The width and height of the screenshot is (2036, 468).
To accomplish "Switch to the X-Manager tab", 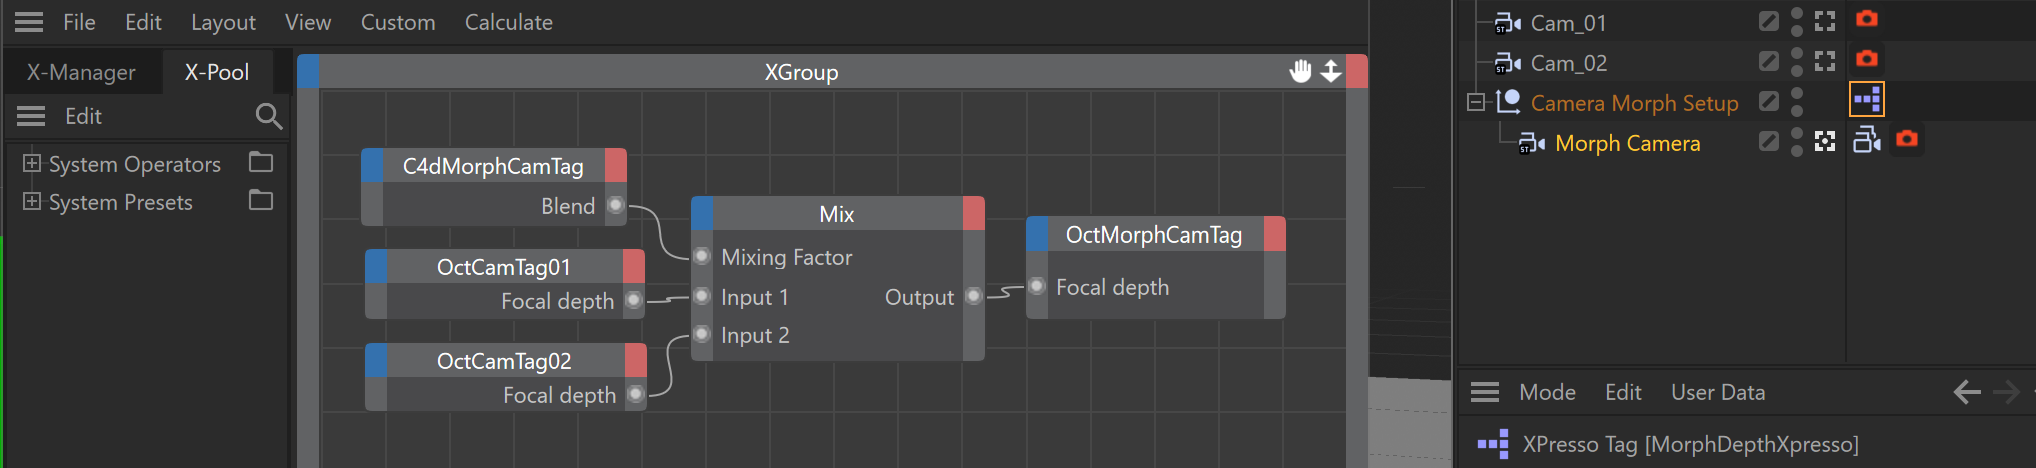I will [x=81, y=72].
